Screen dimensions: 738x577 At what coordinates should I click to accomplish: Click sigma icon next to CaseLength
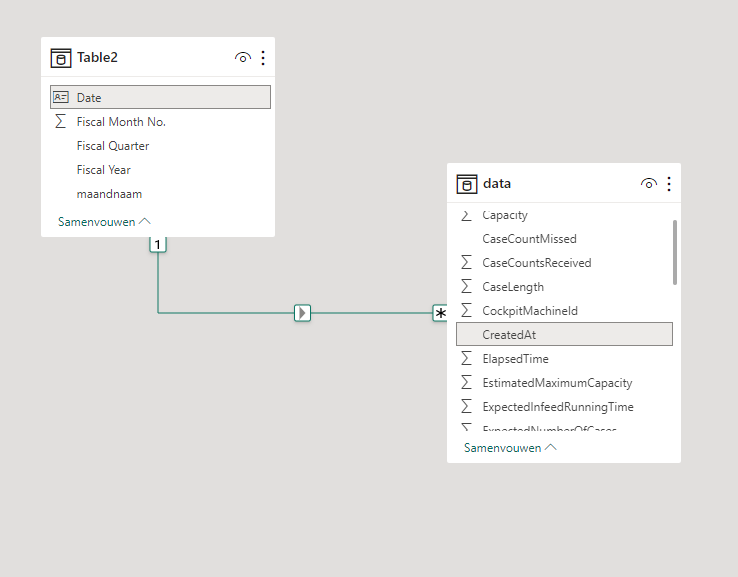pyautogui.click(x=466, y=286)
